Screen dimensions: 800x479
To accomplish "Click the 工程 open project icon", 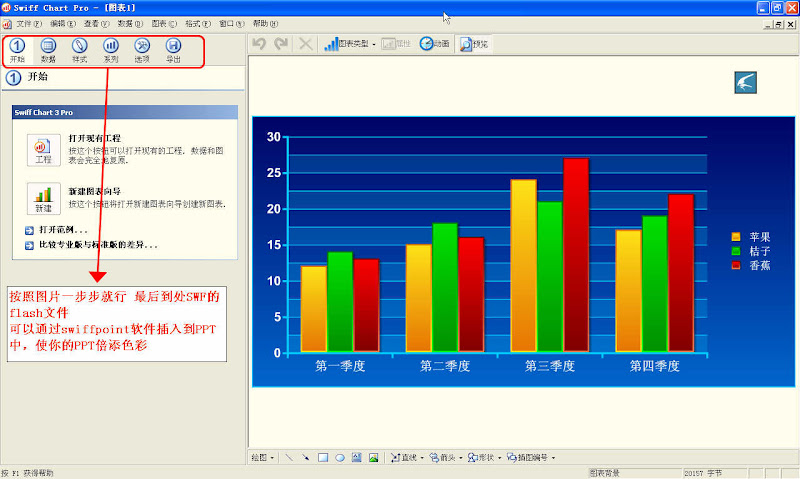I will coord(43,150).
